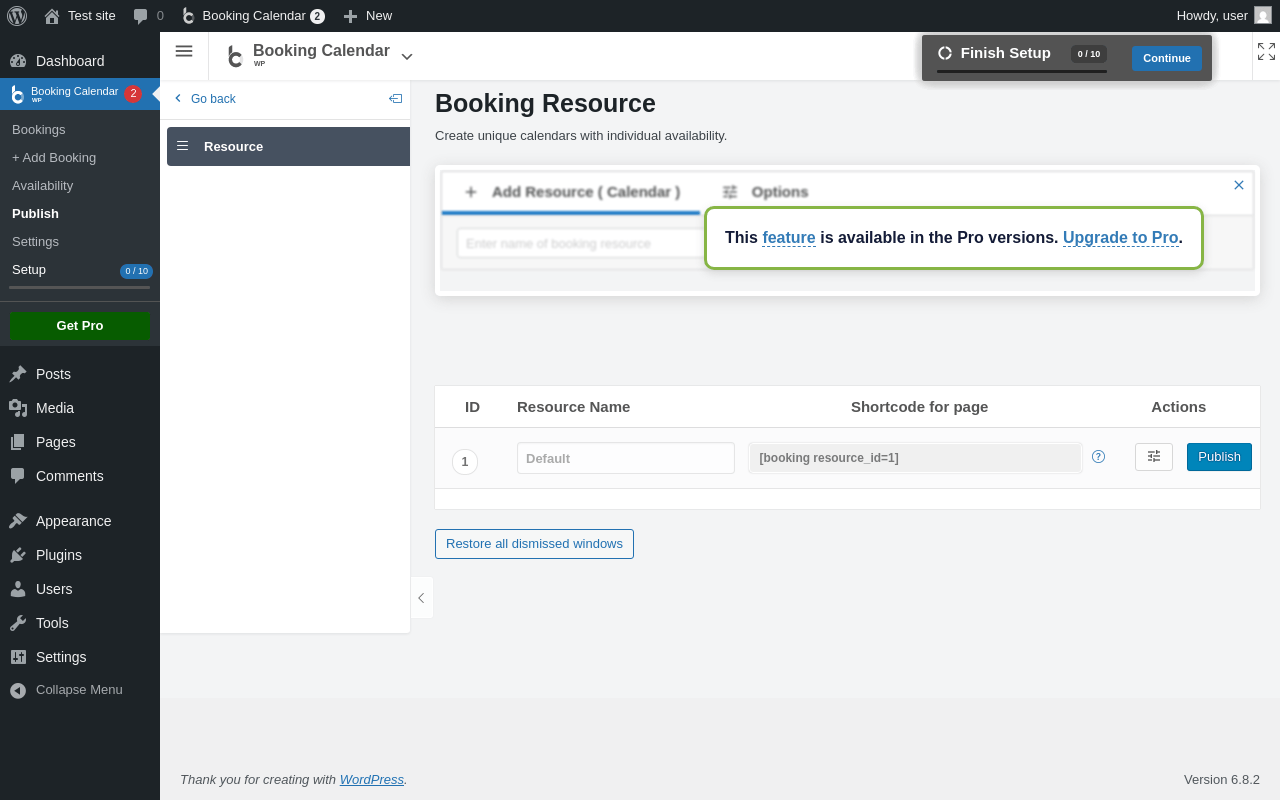1280x800 pixels.
Task: Click the Finish Setup 0 / 10 counter
Action: click(x=1089, y=54)
